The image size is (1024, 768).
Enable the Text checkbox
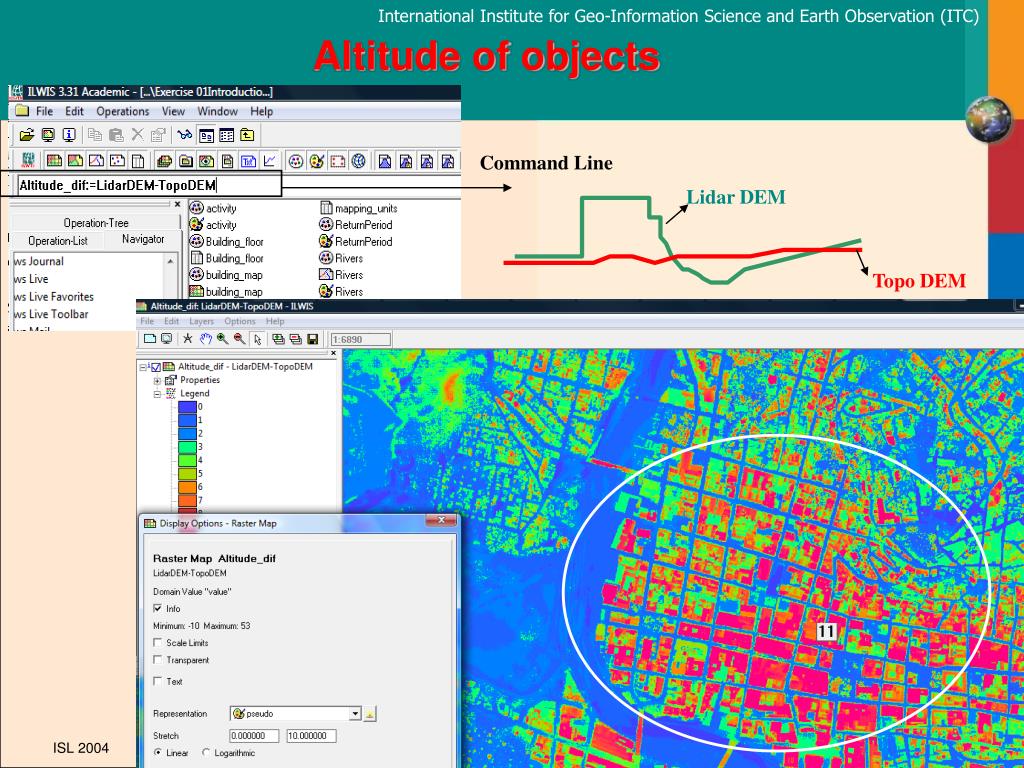[157, 681]
